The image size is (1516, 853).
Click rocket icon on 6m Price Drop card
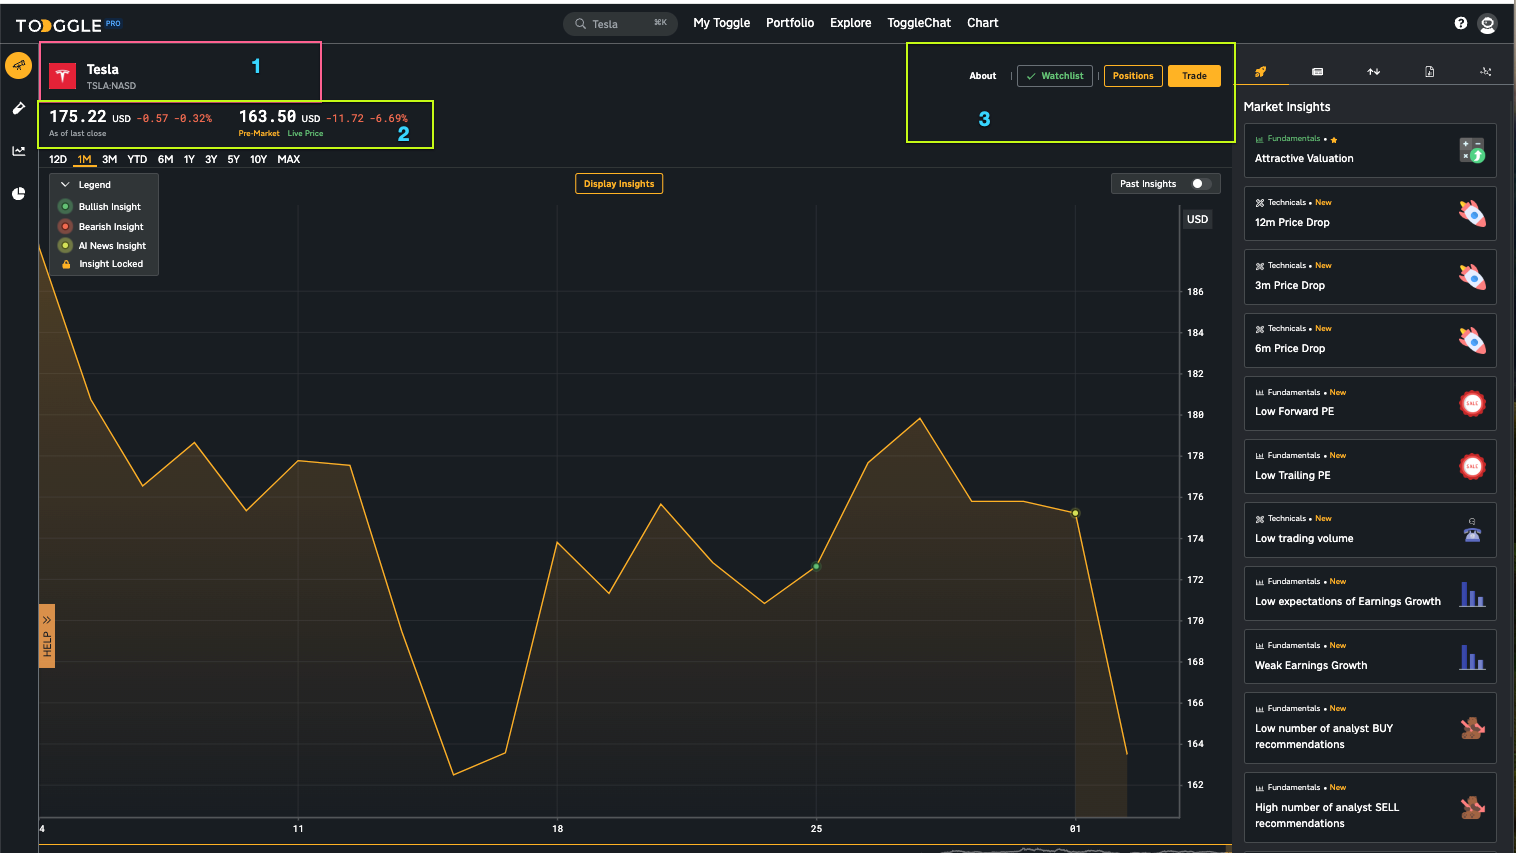pos(1472,340)
